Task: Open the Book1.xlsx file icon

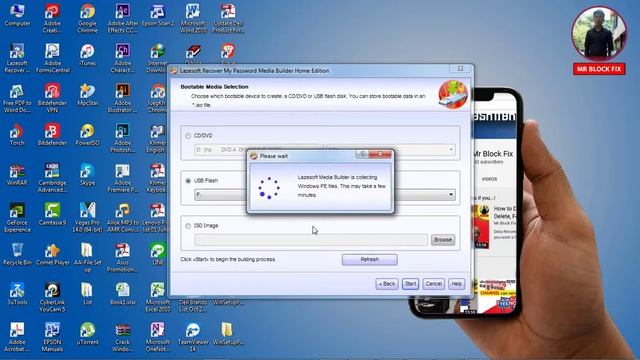Action: (x=122, y=294)
